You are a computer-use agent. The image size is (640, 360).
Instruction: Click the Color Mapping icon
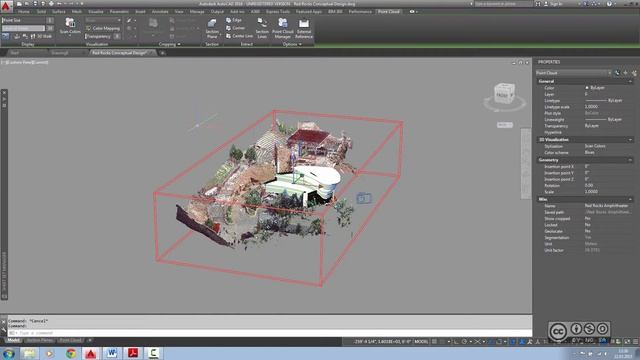point(89,28)
